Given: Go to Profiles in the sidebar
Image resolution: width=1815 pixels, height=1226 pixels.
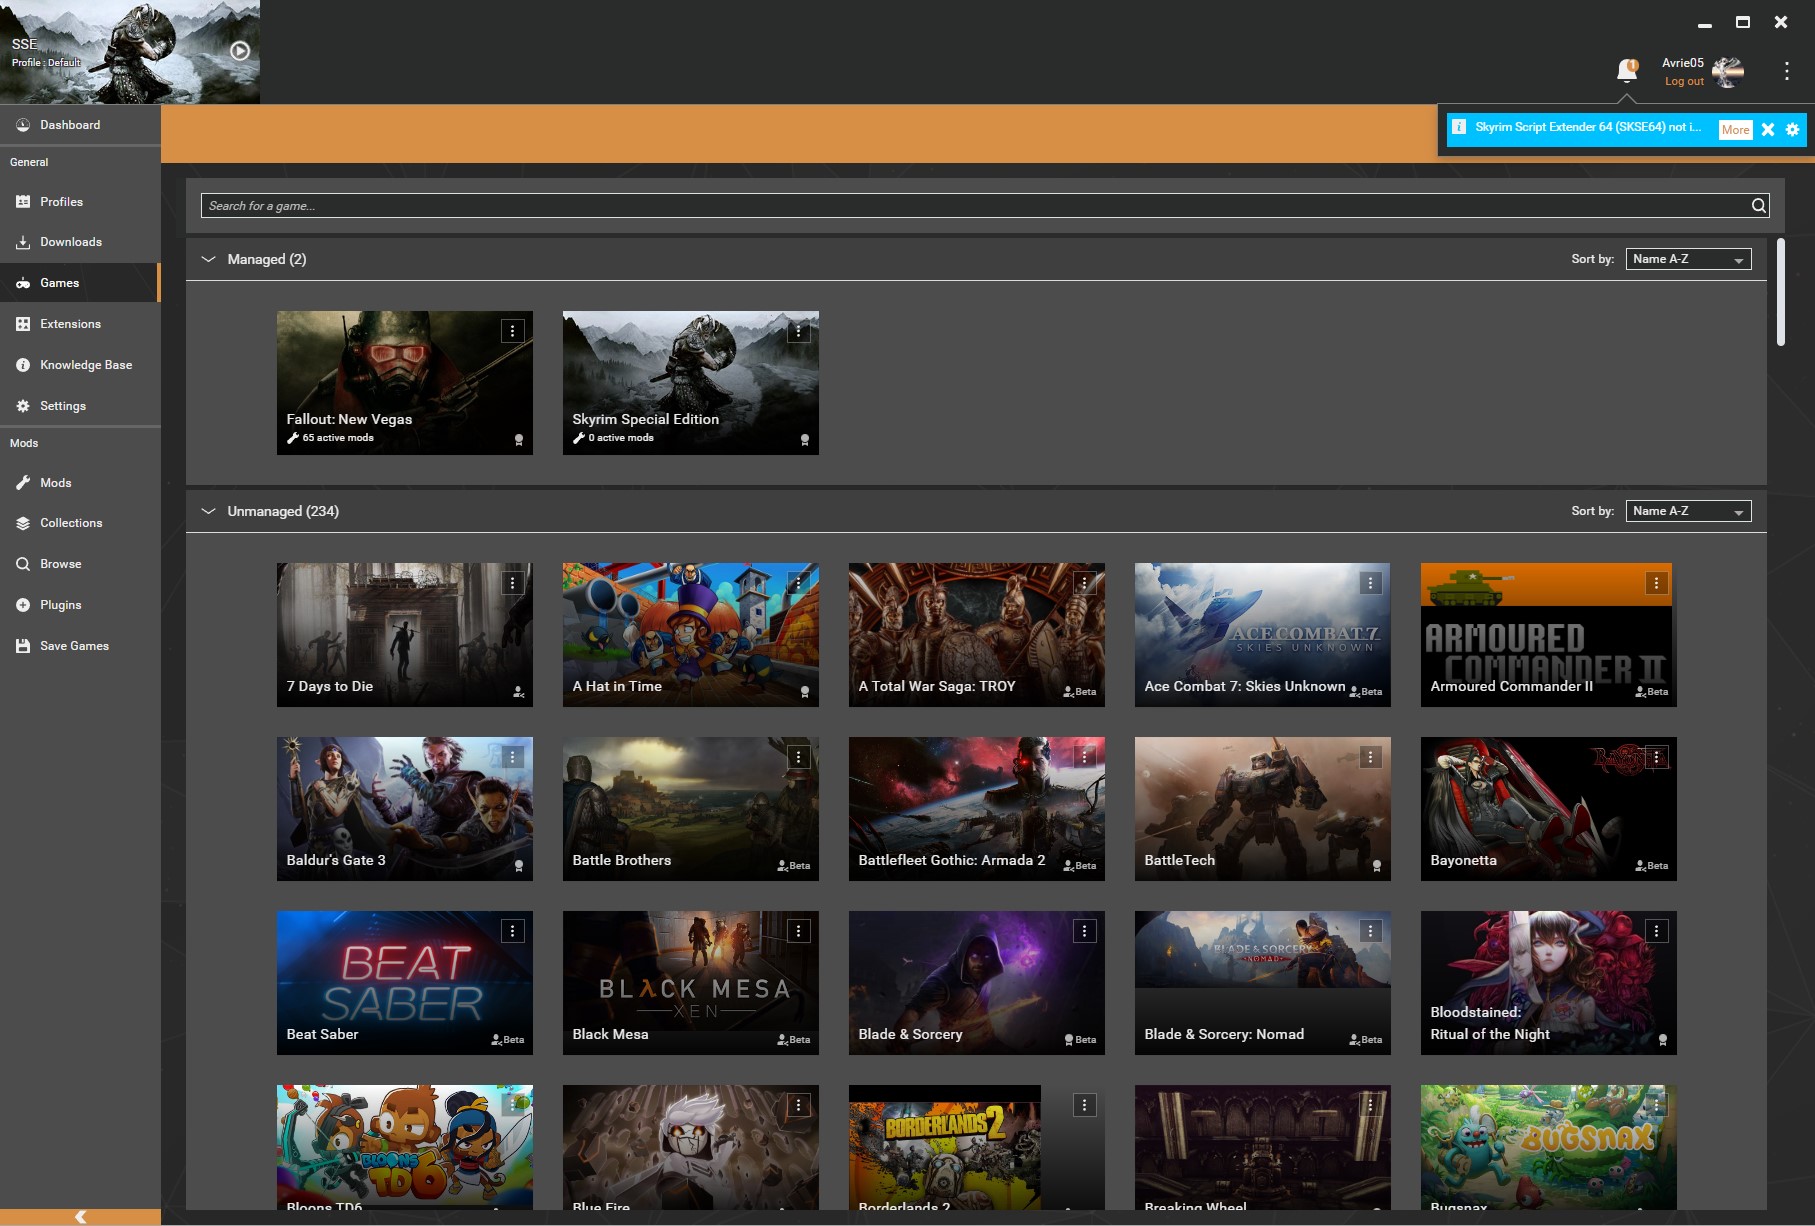Looking at the screenshot, I should coord(80,202).
